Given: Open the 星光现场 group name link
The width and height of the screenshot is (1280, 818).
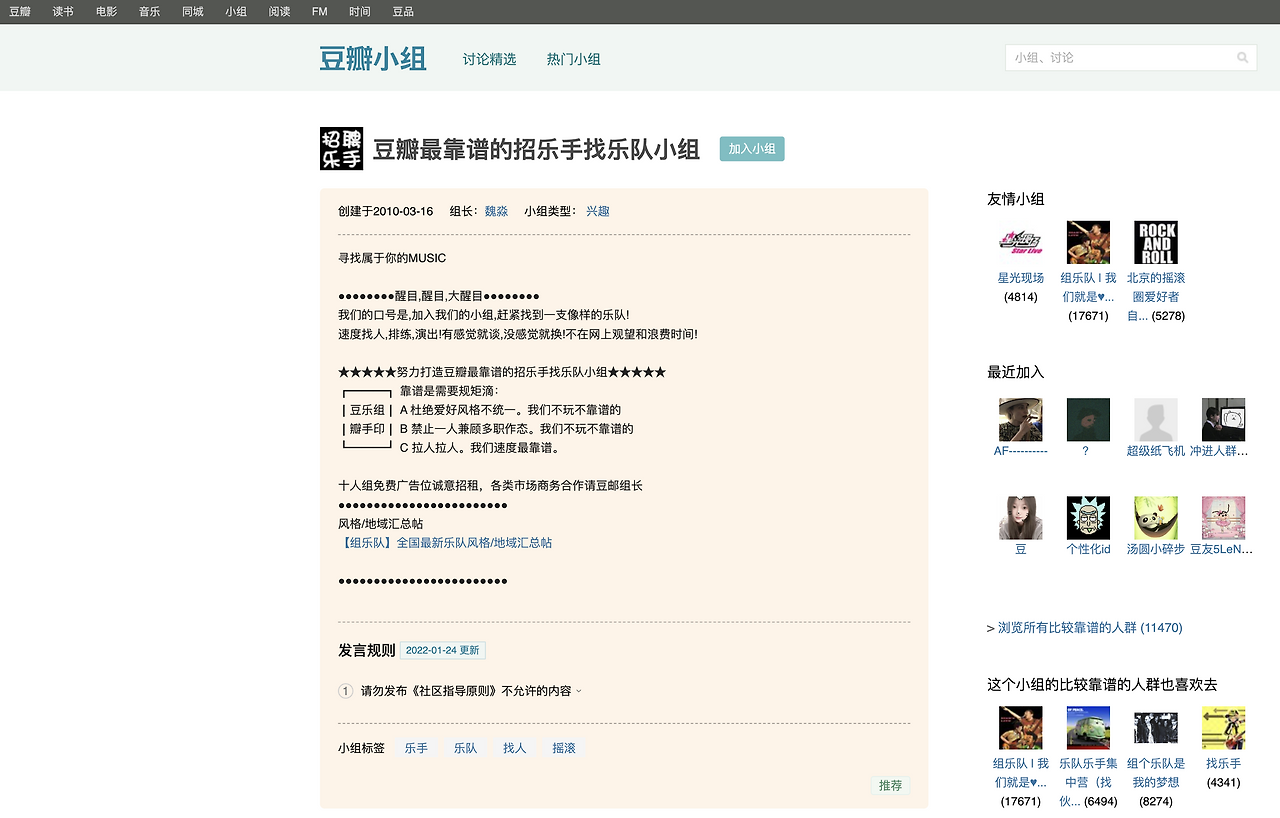Looking at the screenshot, I should click(x=1021, y=278).
